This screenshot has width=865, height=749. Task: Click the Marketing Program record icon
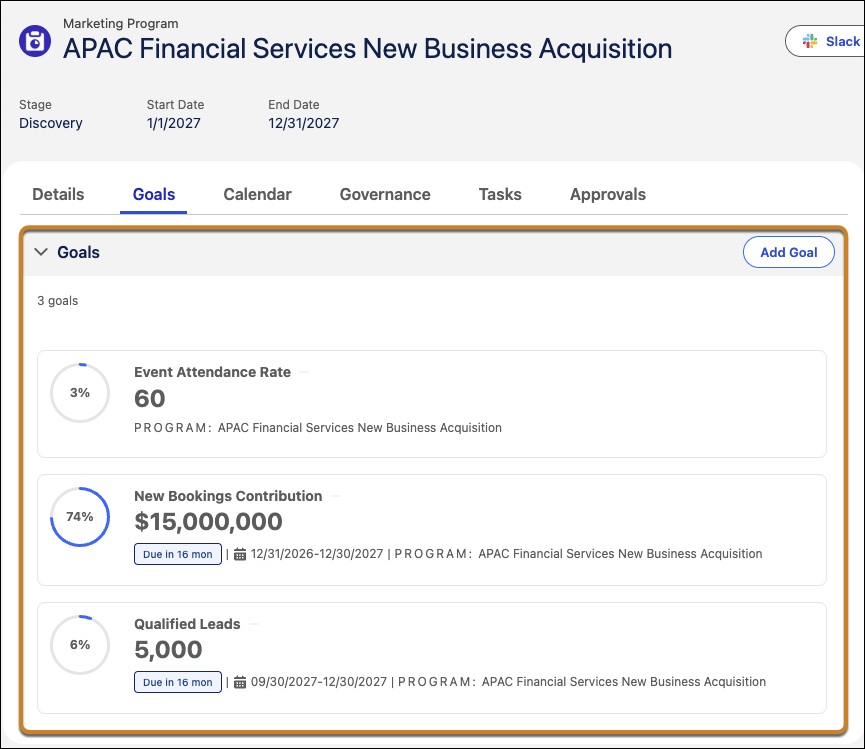(35, 41)
